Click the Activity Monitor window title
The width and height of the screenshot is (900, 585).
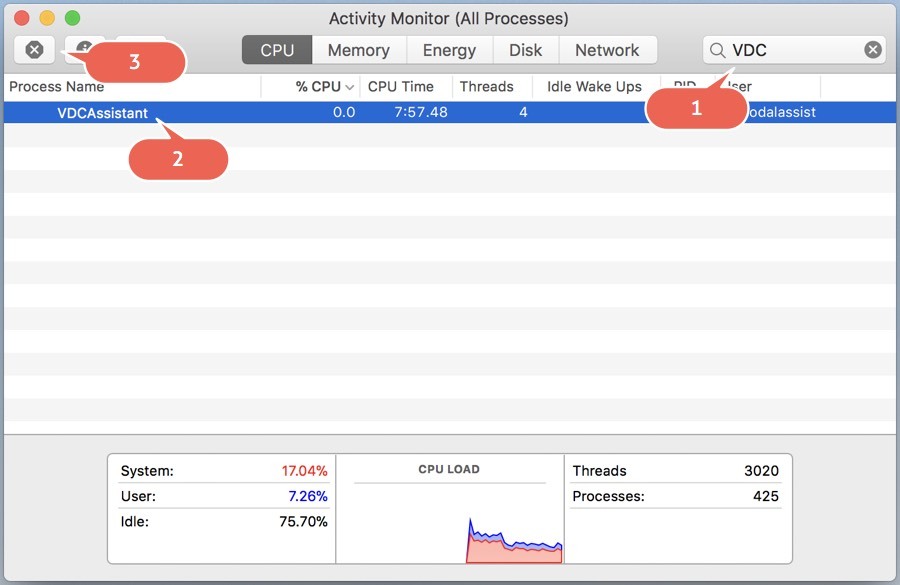448,18
